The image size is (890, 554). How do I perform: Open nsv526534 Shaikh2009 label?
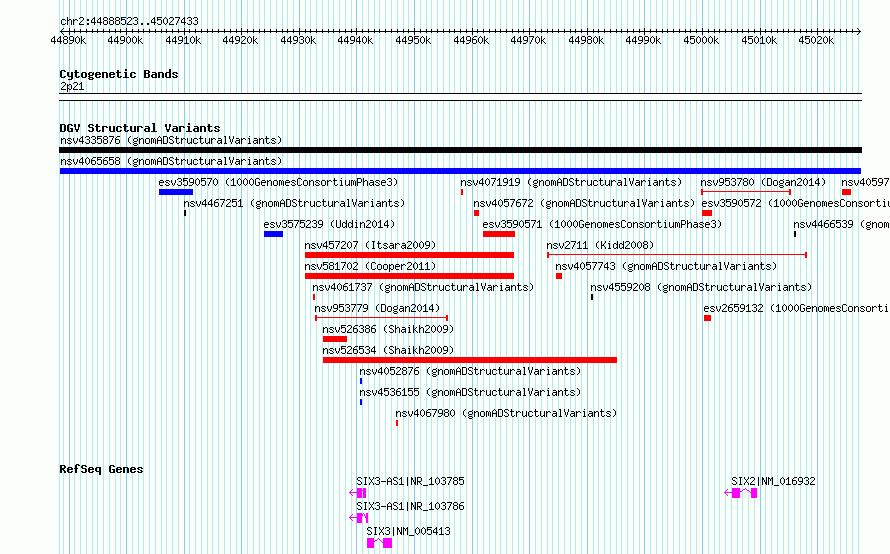[x=388, y=350]
